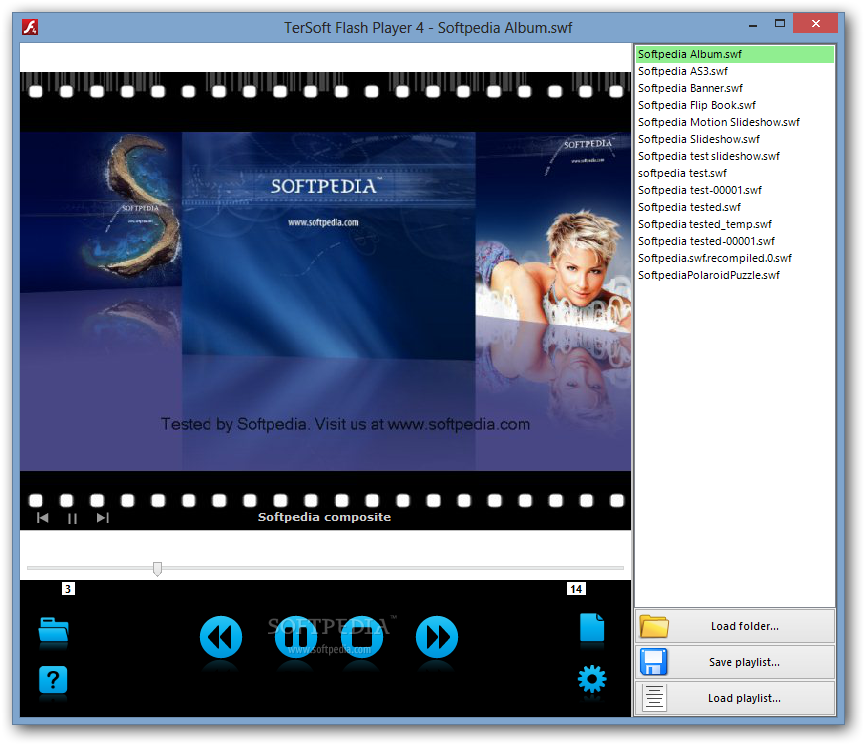Click the blue document page icon
Screen dimensions: 865x745
tap(592, 627)
